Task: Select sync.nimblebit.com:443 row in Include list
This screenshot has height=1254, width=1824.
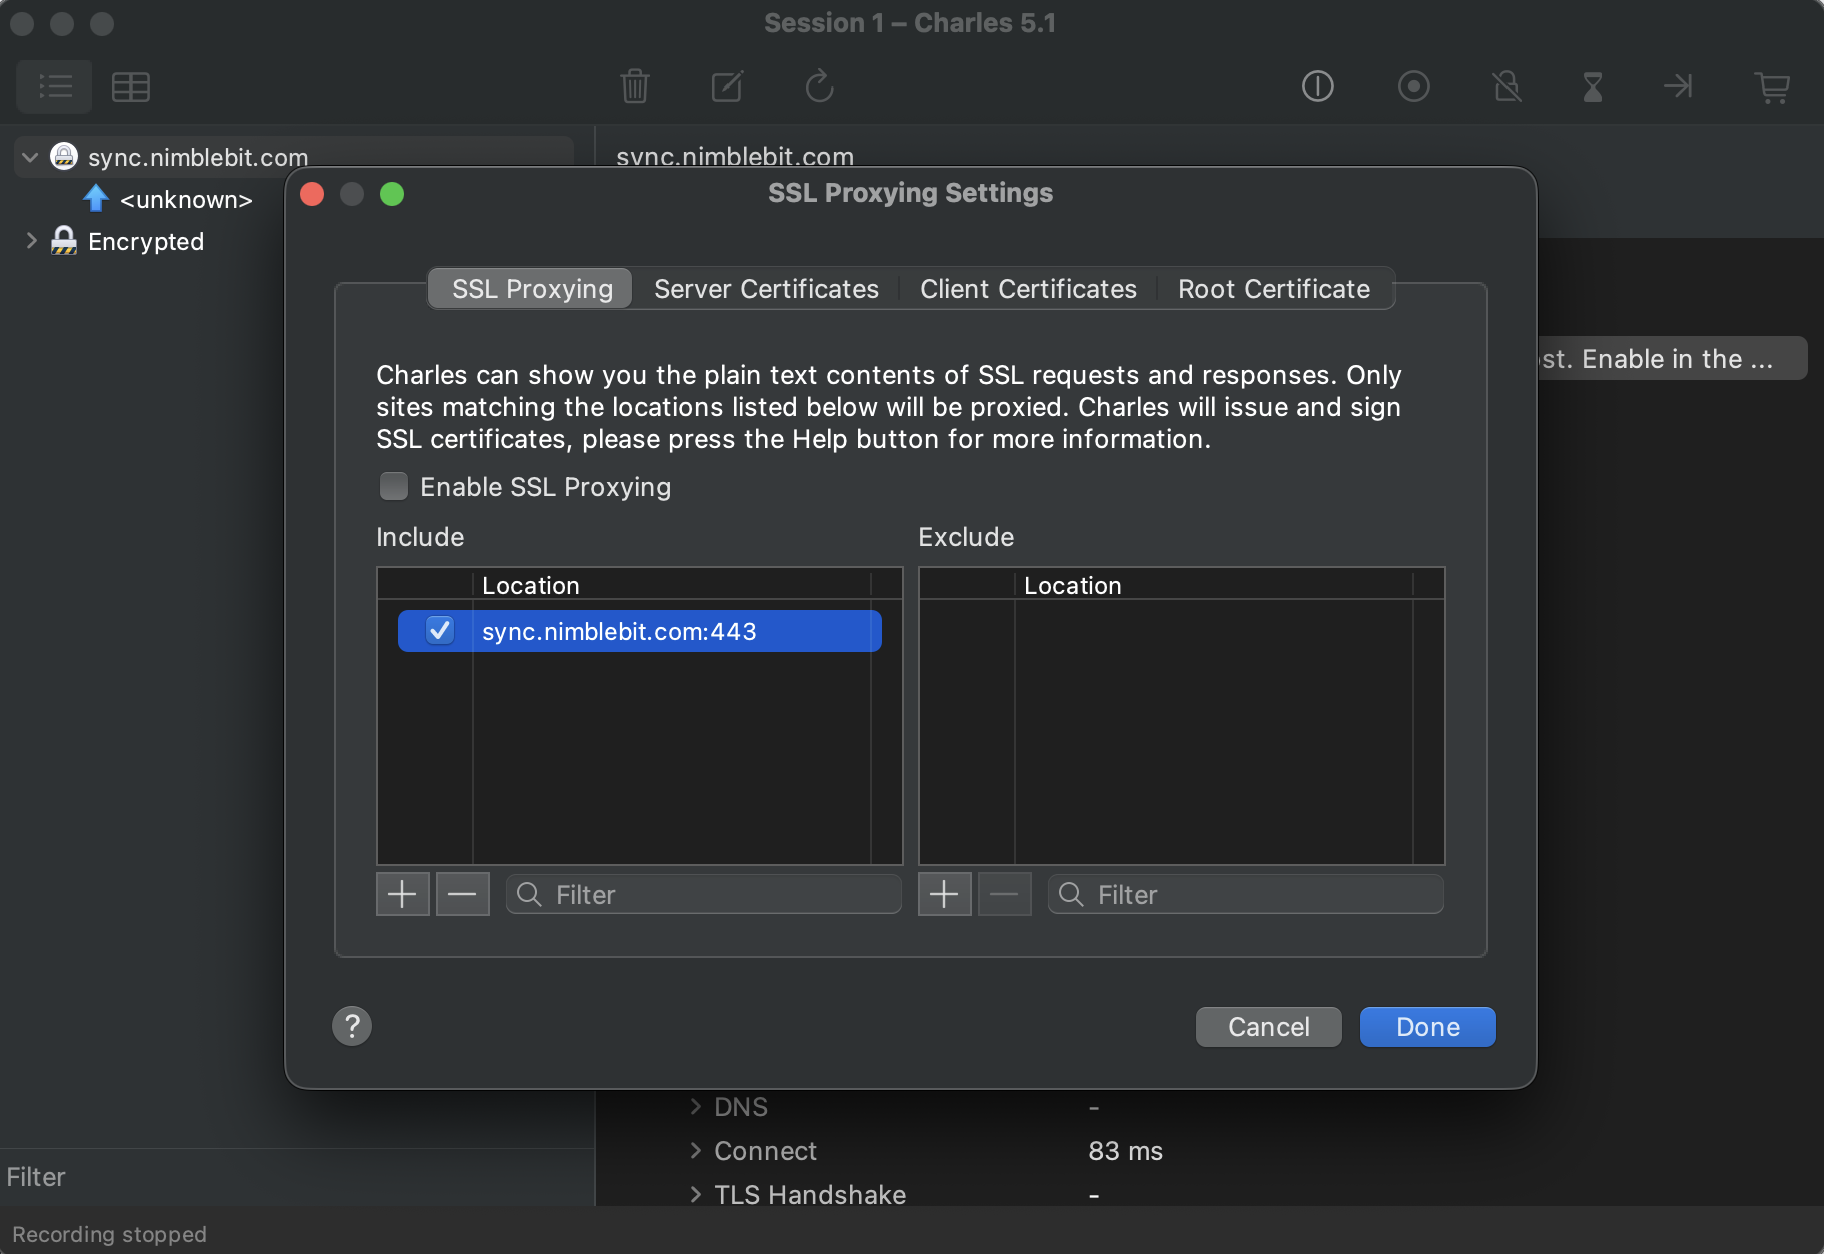Action: point(640,631)
